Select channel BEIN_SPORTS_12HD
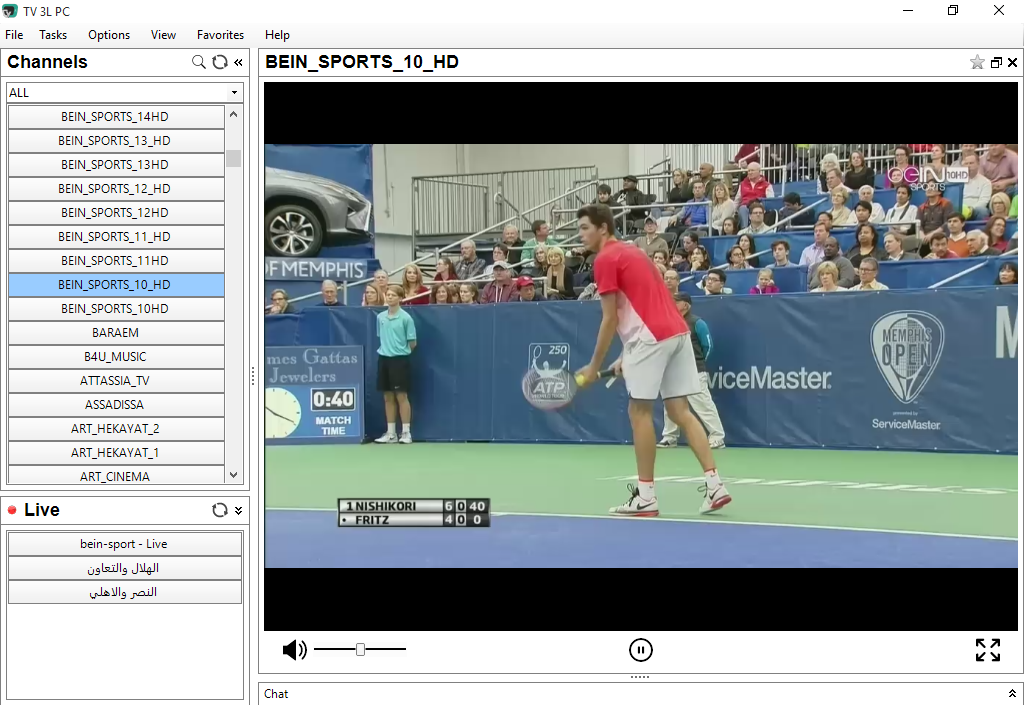 coord(116,213)
